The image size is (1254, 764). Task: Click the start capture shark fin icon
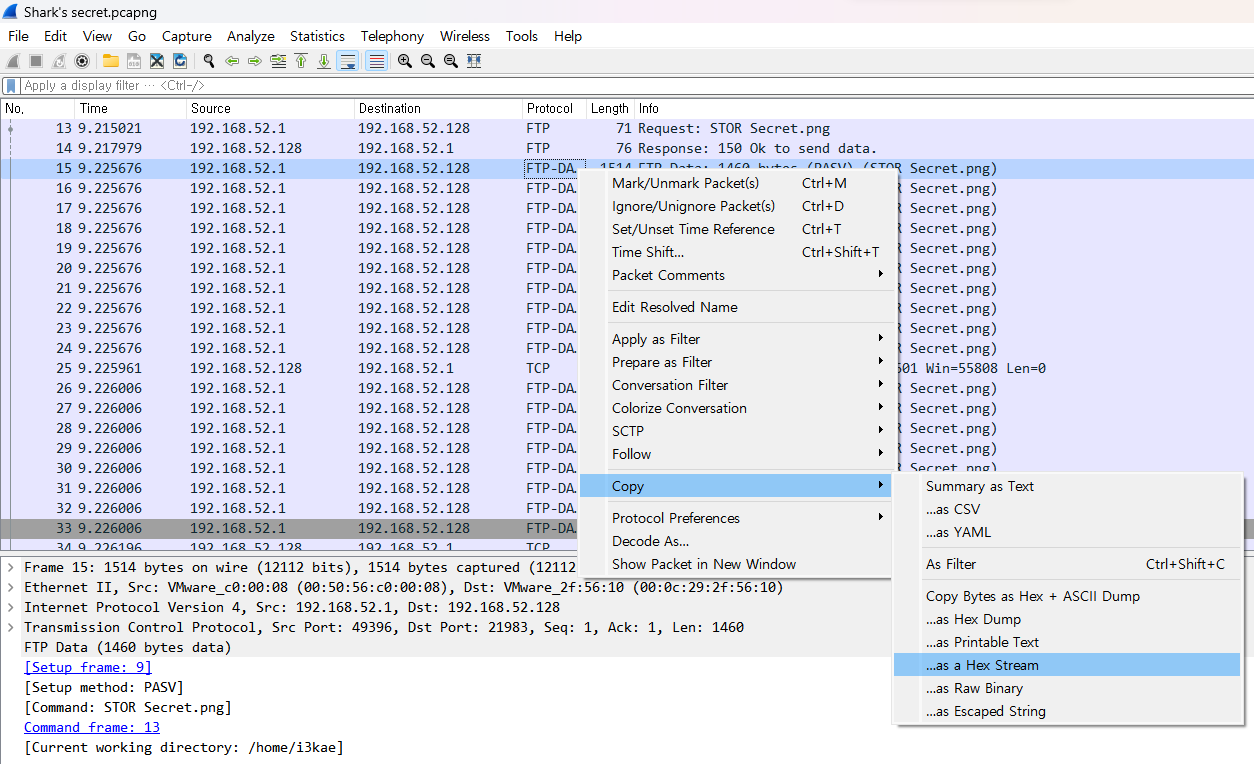click(x=13, y=61)
